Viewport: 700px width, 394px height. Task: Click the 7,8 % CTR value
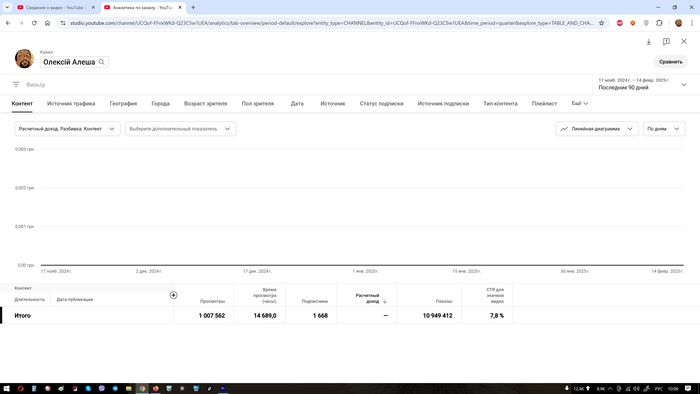tap(497, 315)
